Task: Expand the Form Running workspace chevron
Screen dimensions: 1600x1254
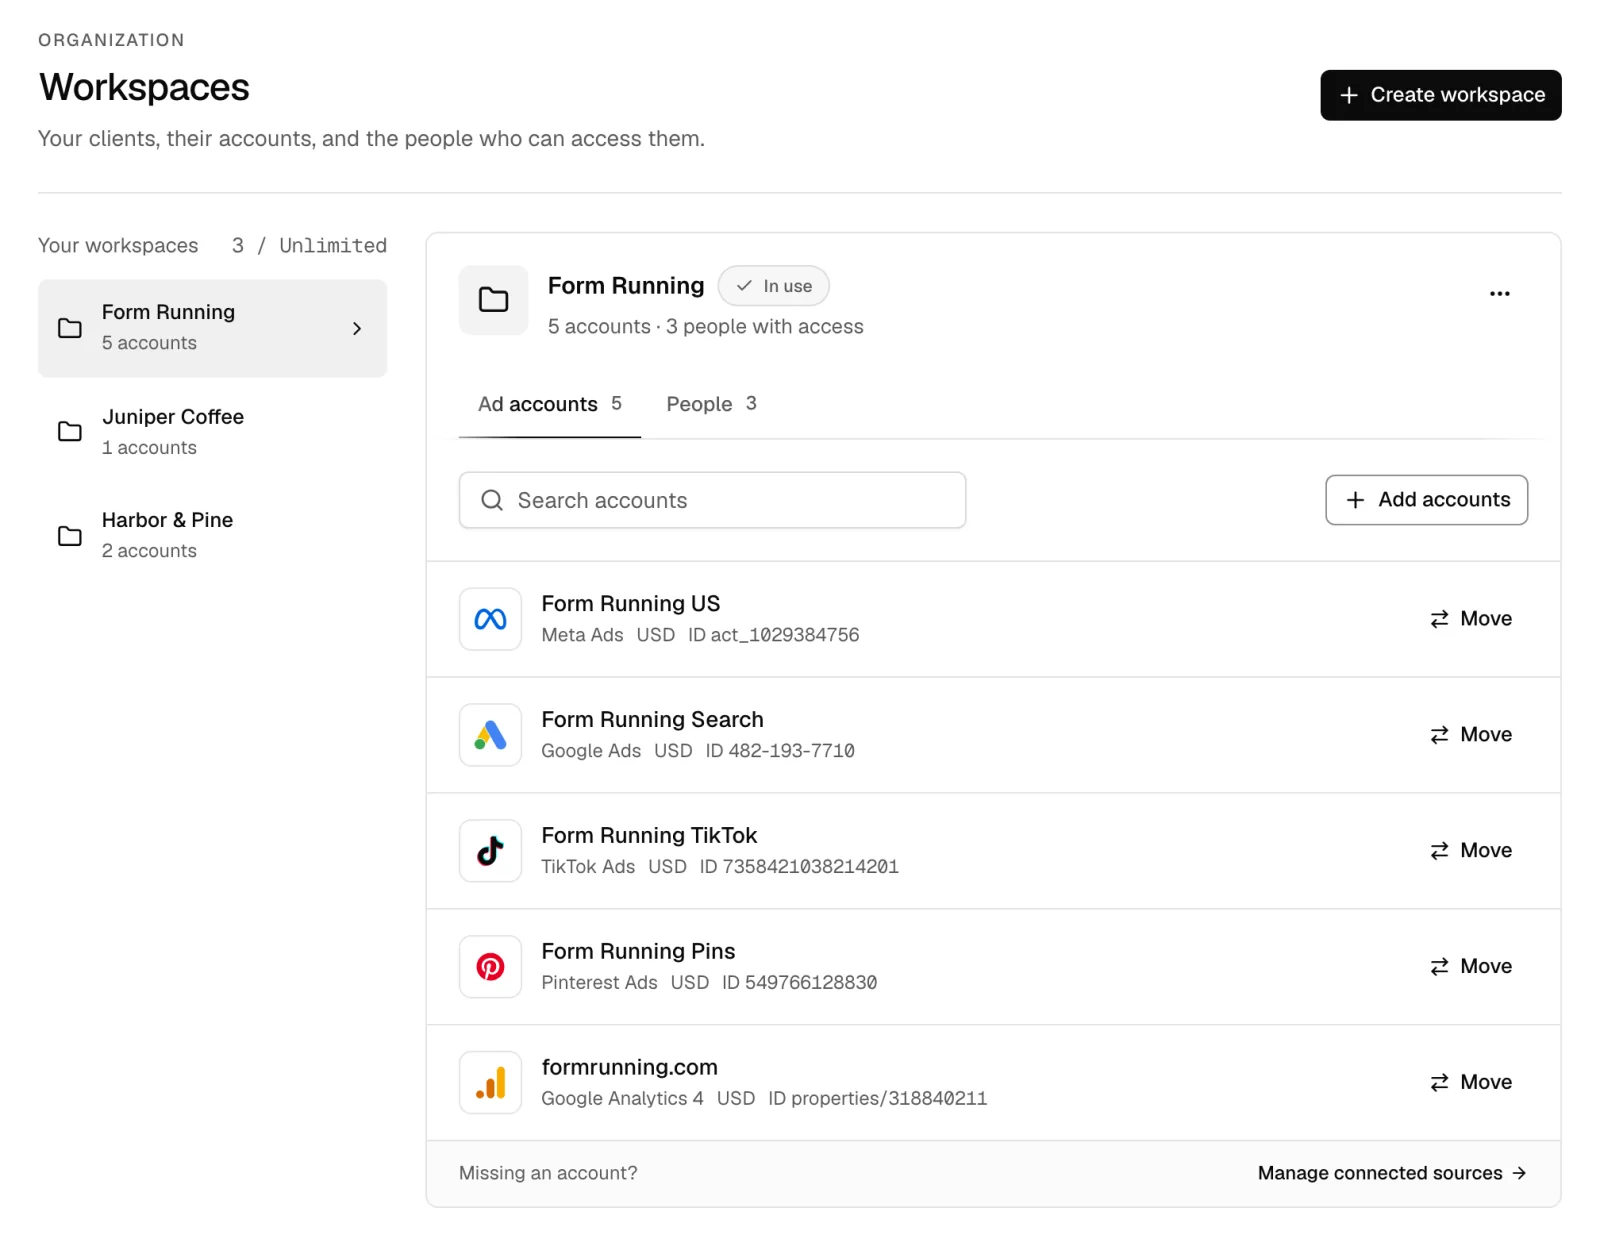Action: click(x=357, y=328)
